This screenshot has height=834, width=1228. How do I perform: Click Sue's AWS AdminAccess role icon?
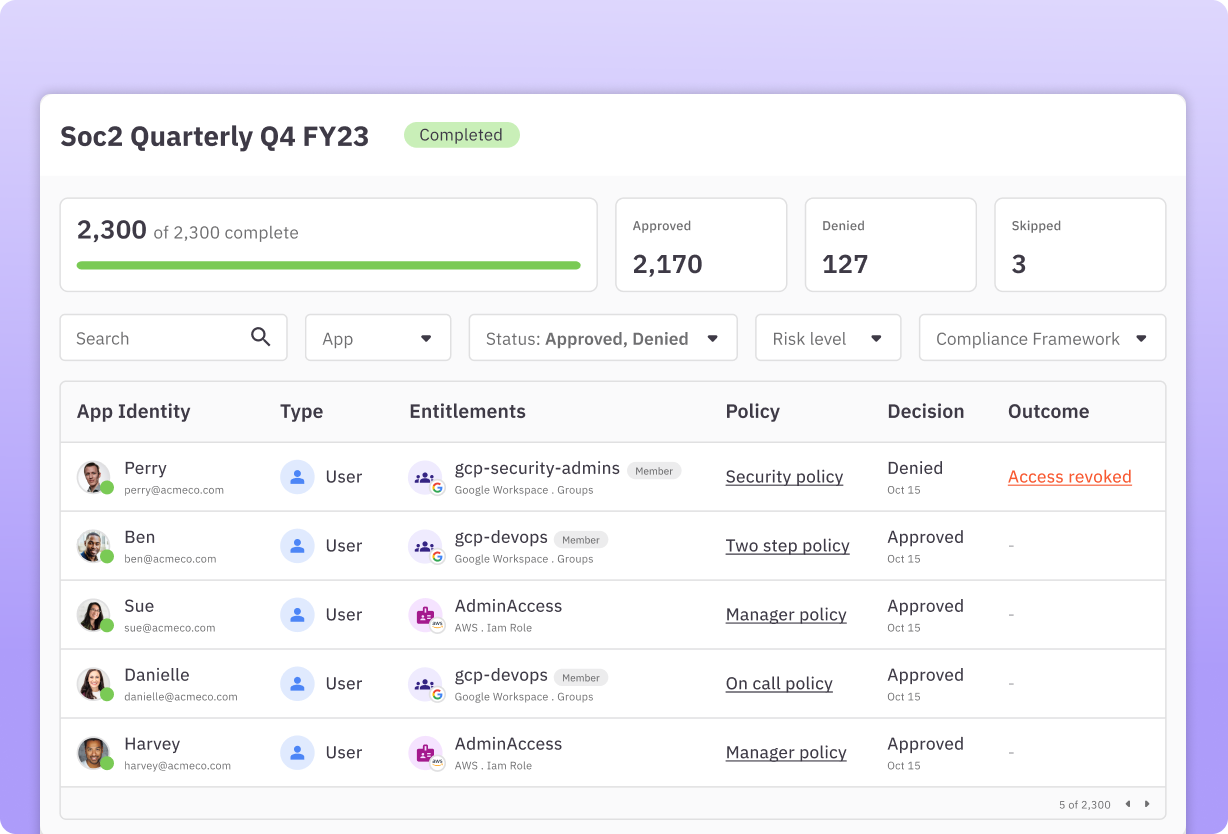coord(426,616)
